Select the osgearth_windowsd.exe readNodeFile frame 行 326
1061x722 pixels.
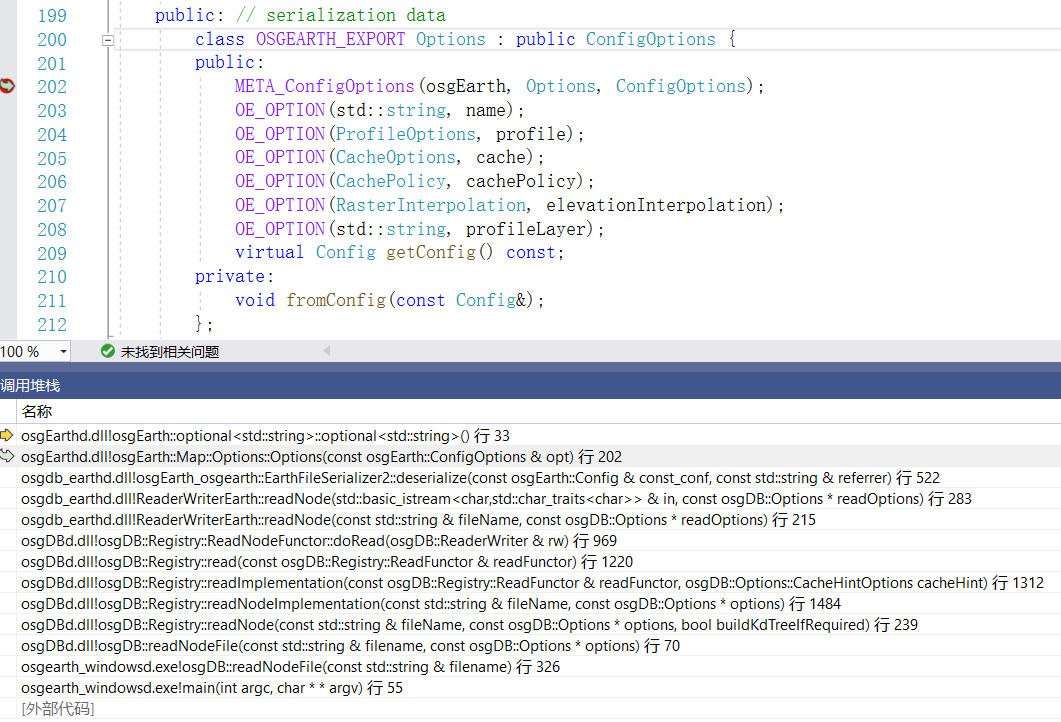pyautogui.click(x=290, y=667)
